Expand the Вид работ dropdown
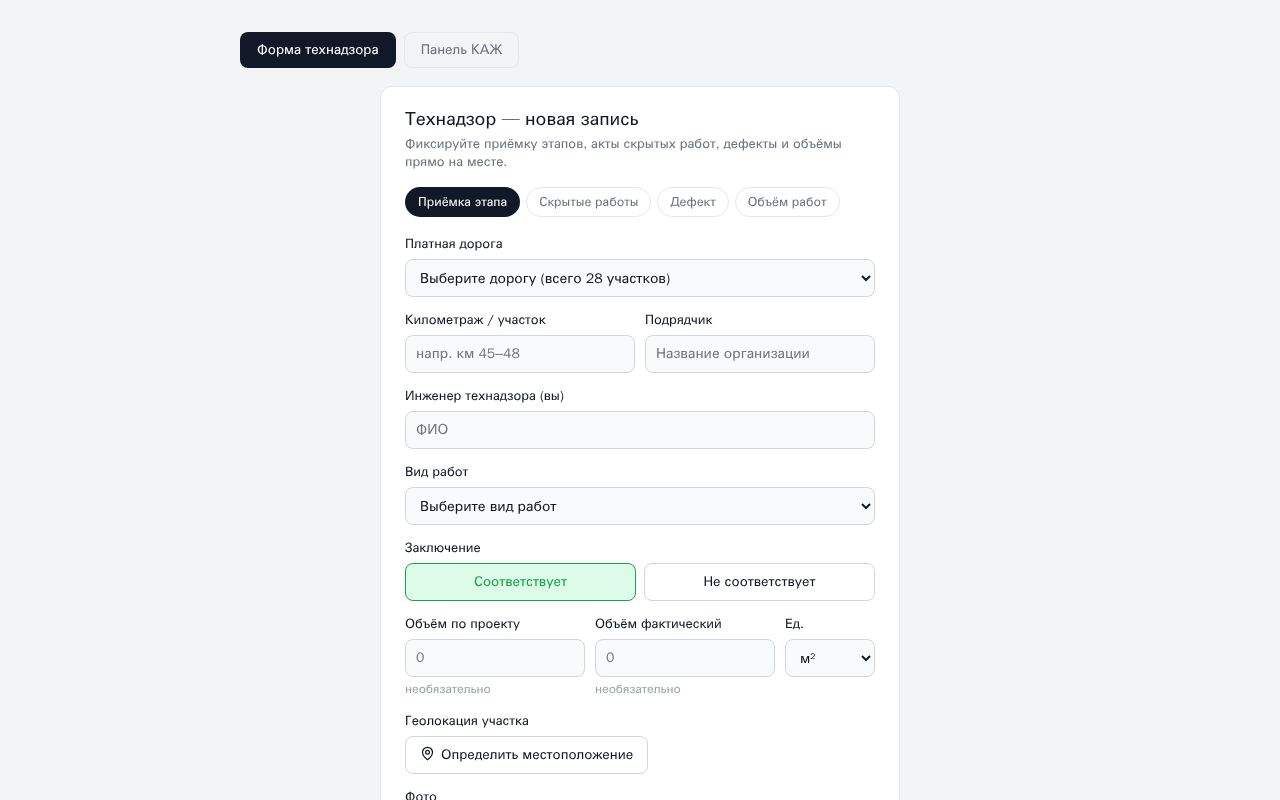 (640, 506)
